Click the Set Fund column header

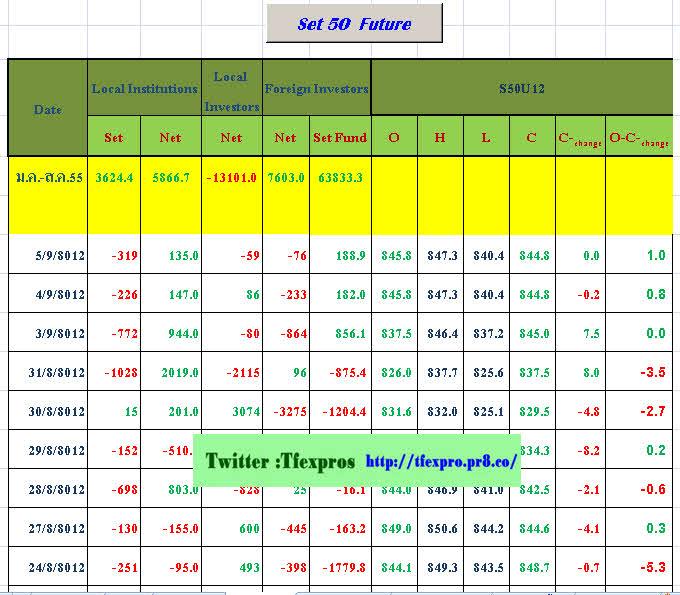point(340,137)
